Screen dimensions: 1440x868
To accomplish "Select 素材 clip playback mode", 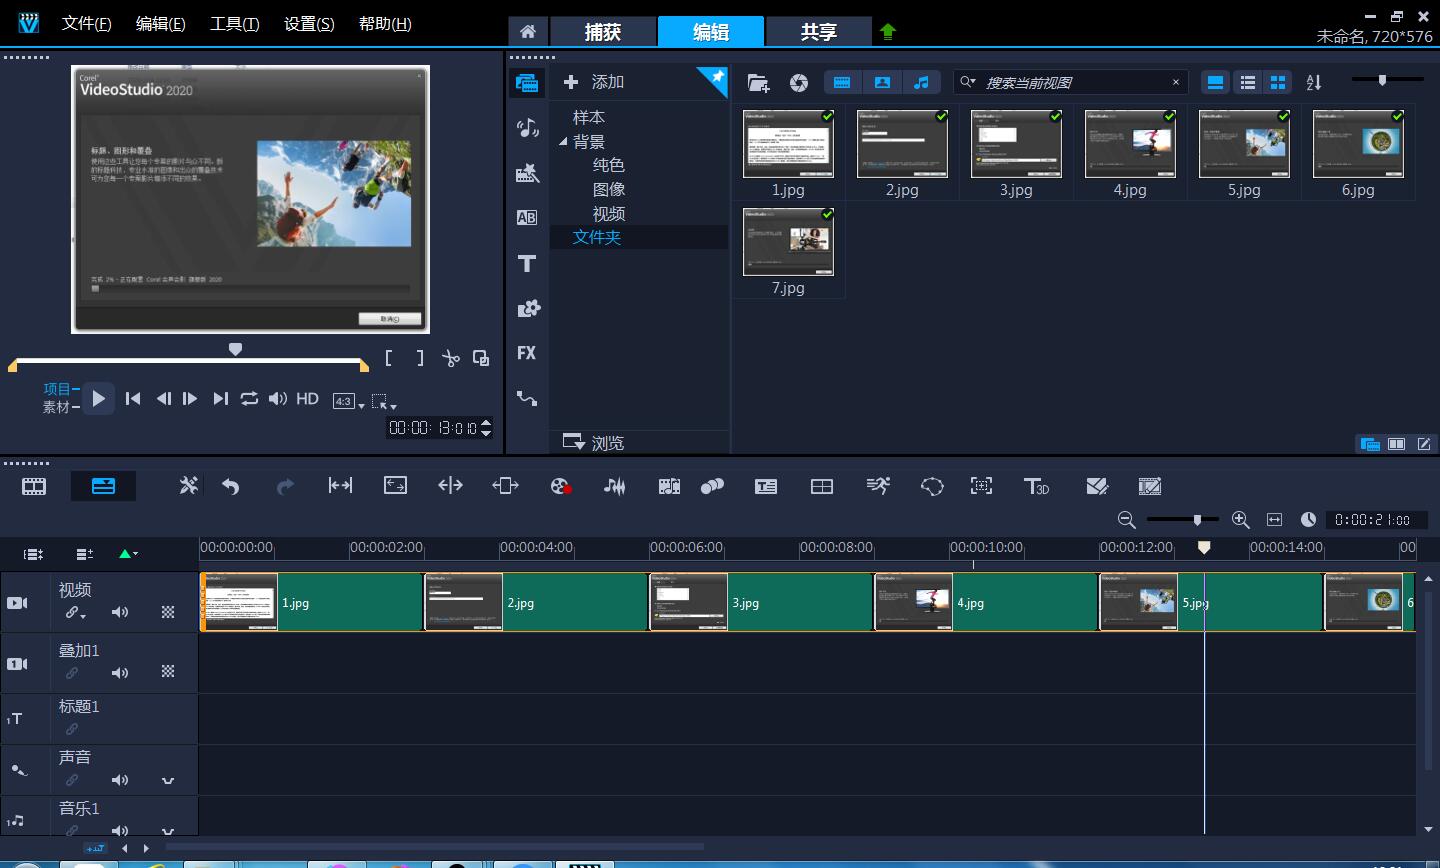I will [57, 407].
